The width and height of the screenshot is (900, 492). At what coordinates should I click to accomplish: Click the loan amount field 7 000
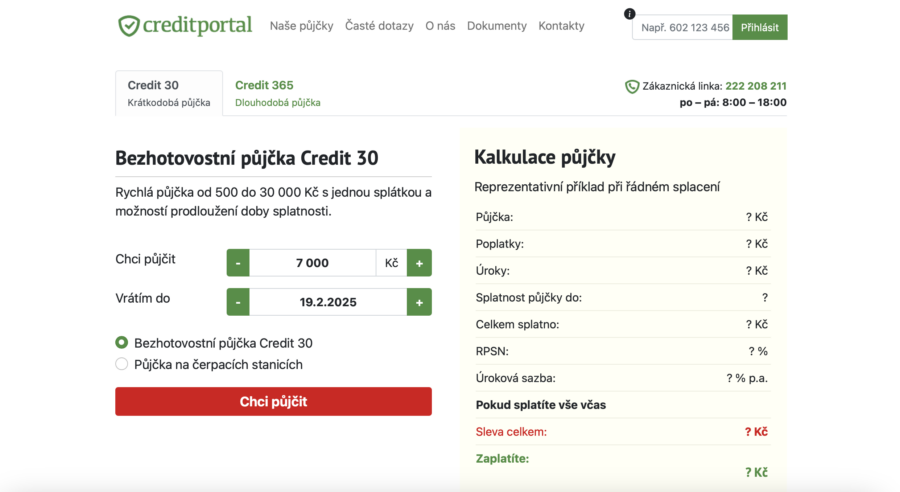(312, 263)
